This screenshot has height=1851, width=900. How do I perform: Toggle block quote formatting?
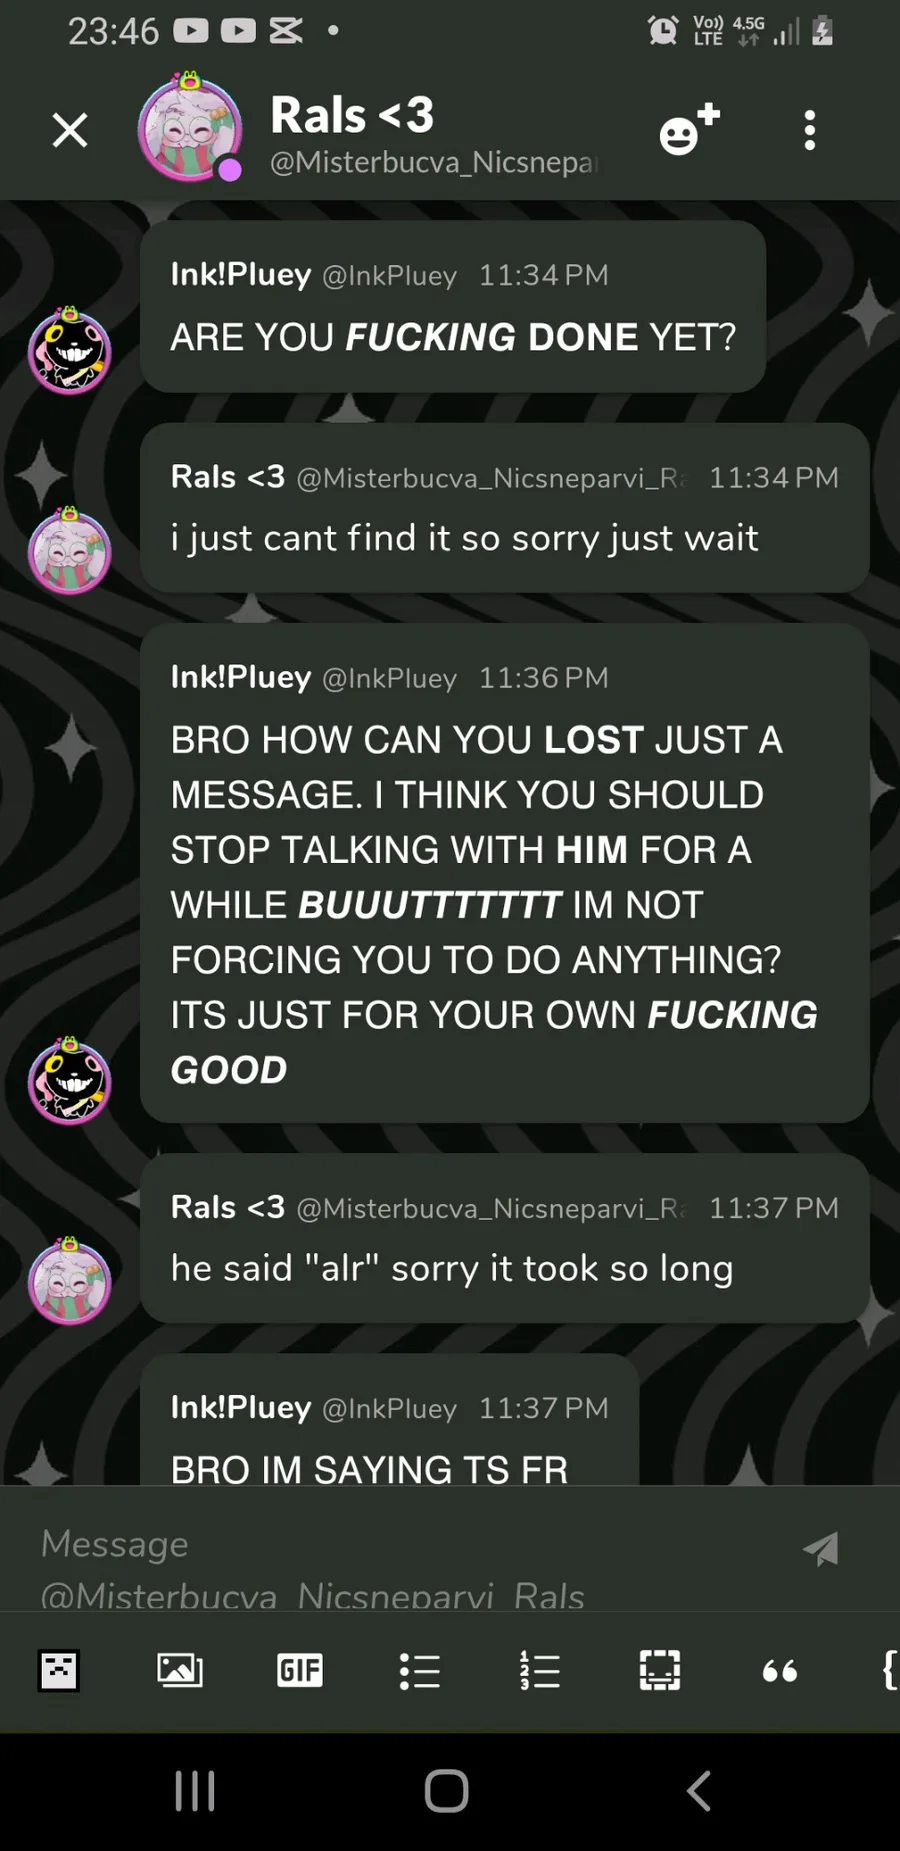pyautogui.click(x=780, y=1671)
